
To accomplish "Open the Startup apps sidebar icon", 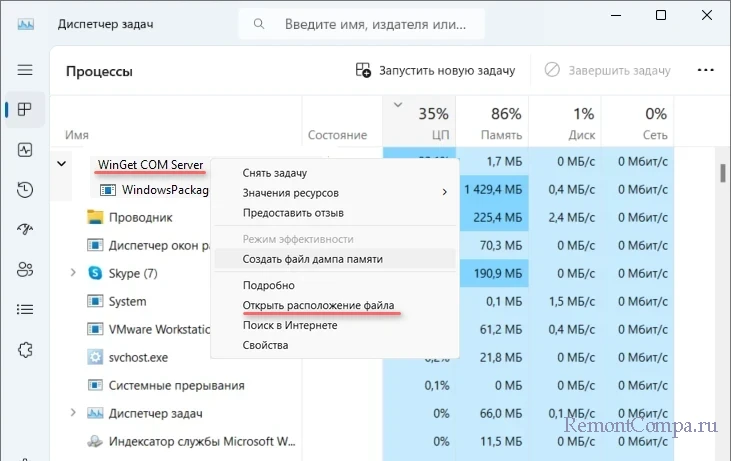I will 25,229.
